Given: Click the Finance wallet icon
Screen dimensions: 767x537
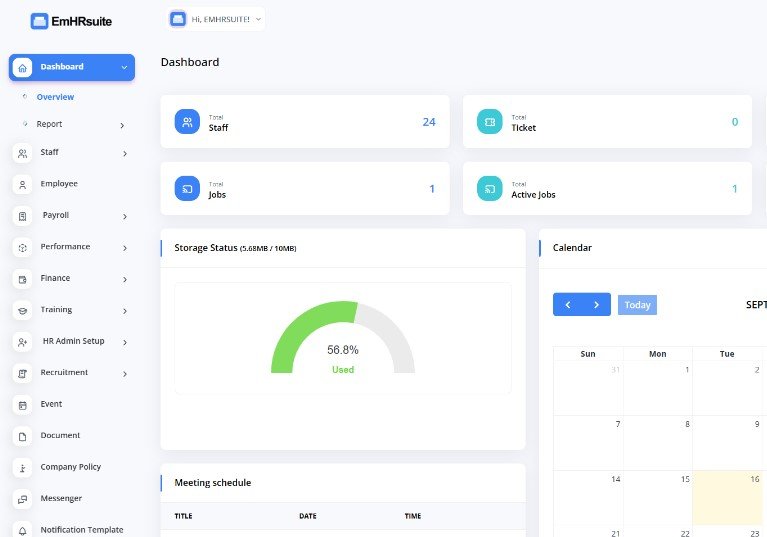Looking at the screenshot, I should 23,279.
